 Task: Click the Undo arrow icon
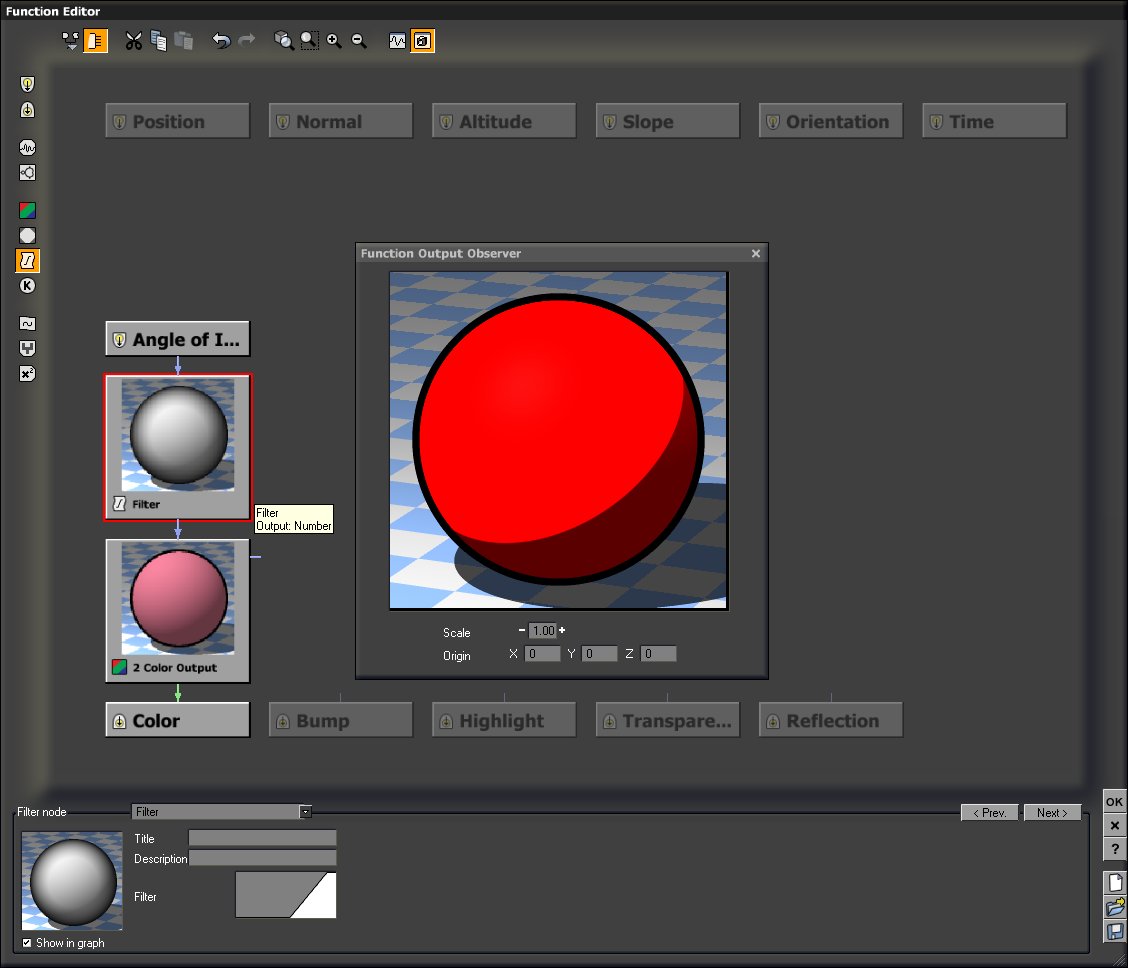click(x=221, y=41)
